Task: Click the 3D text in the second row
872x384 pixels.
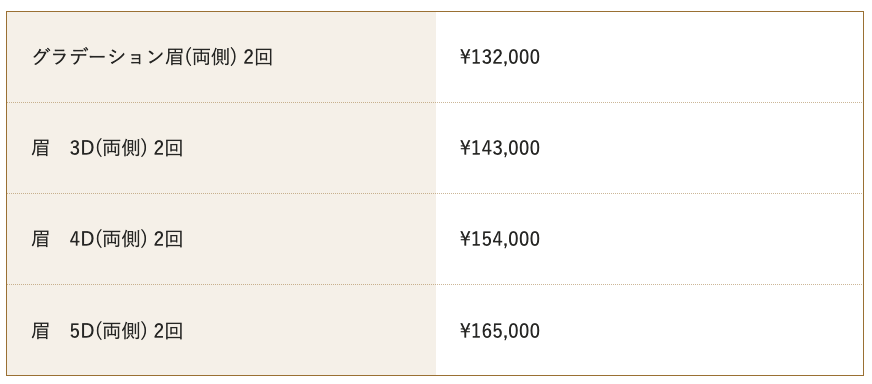Action: pos(82,149)
